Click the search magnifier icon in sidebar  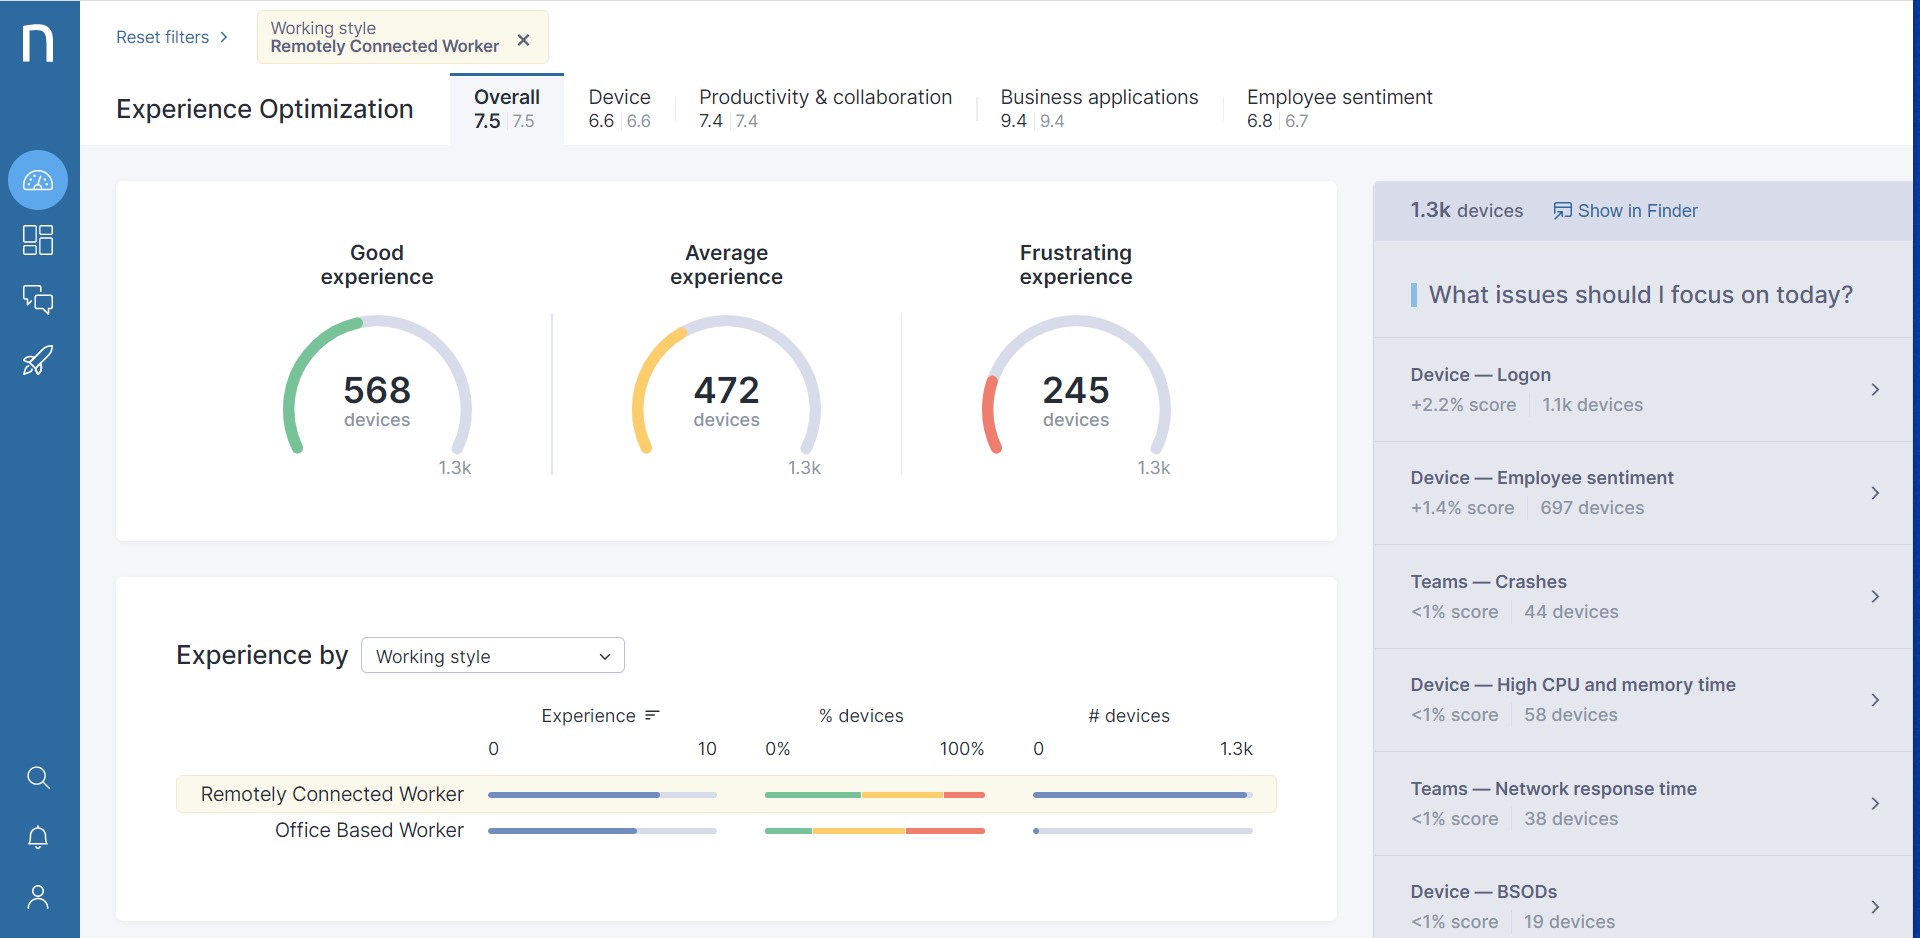[x=38, y=778]
